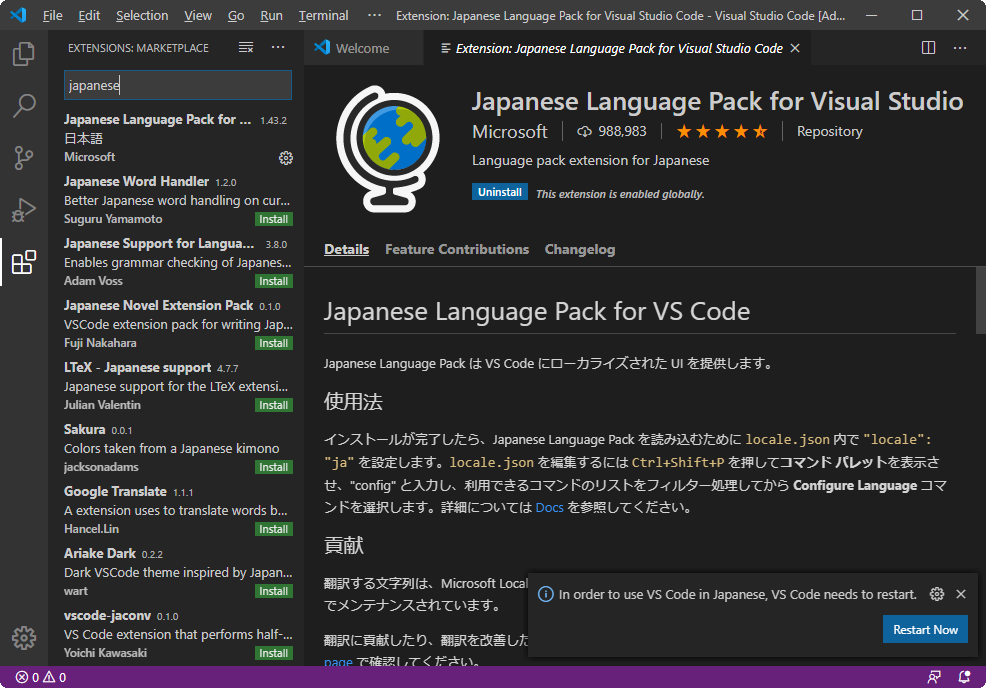Image resolution: width=986 pixels, height=688 pixels.
Task: Select Japanese Word Handler list entry
Action: coord(176,200)
